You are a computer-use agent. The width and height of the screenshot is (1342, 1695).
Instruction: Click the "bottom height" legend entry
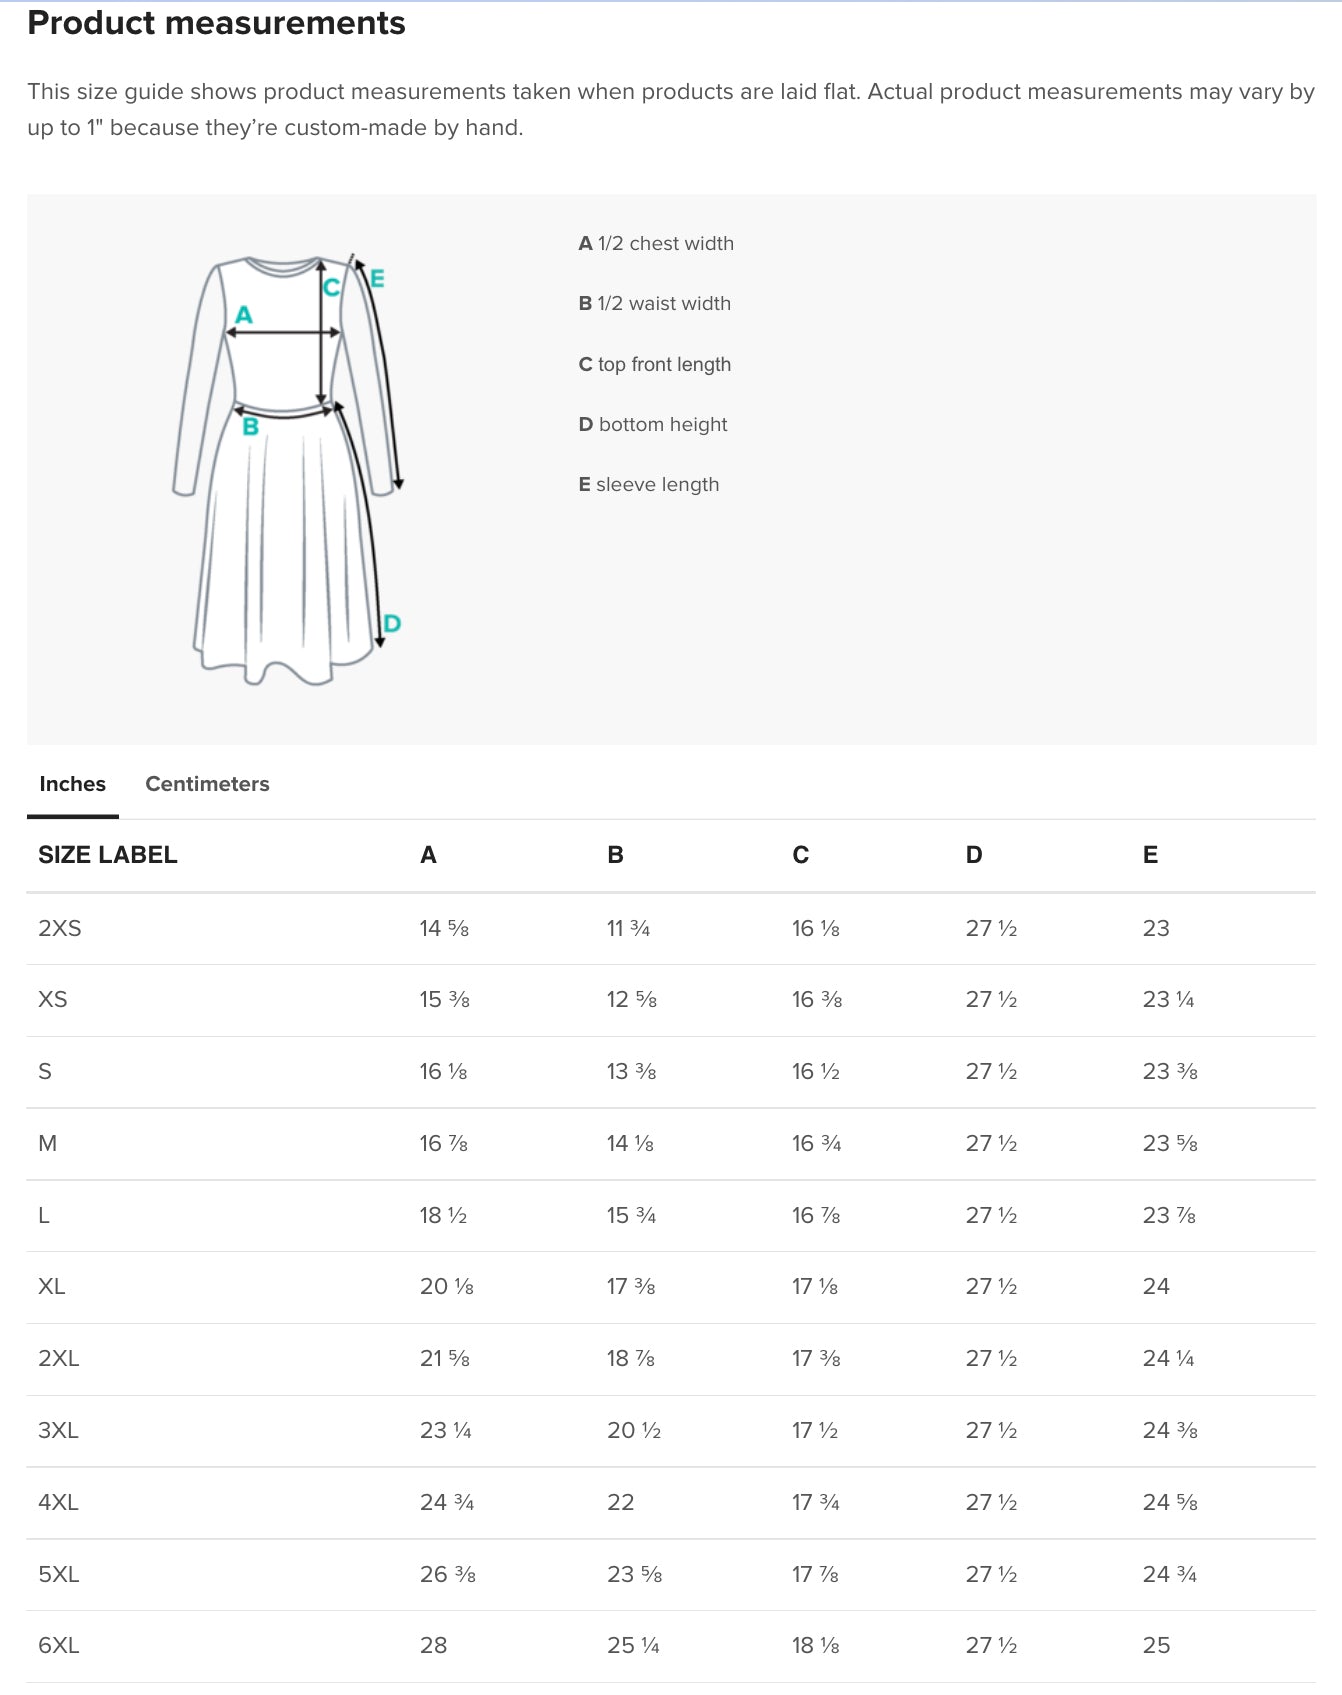(652, 425)
